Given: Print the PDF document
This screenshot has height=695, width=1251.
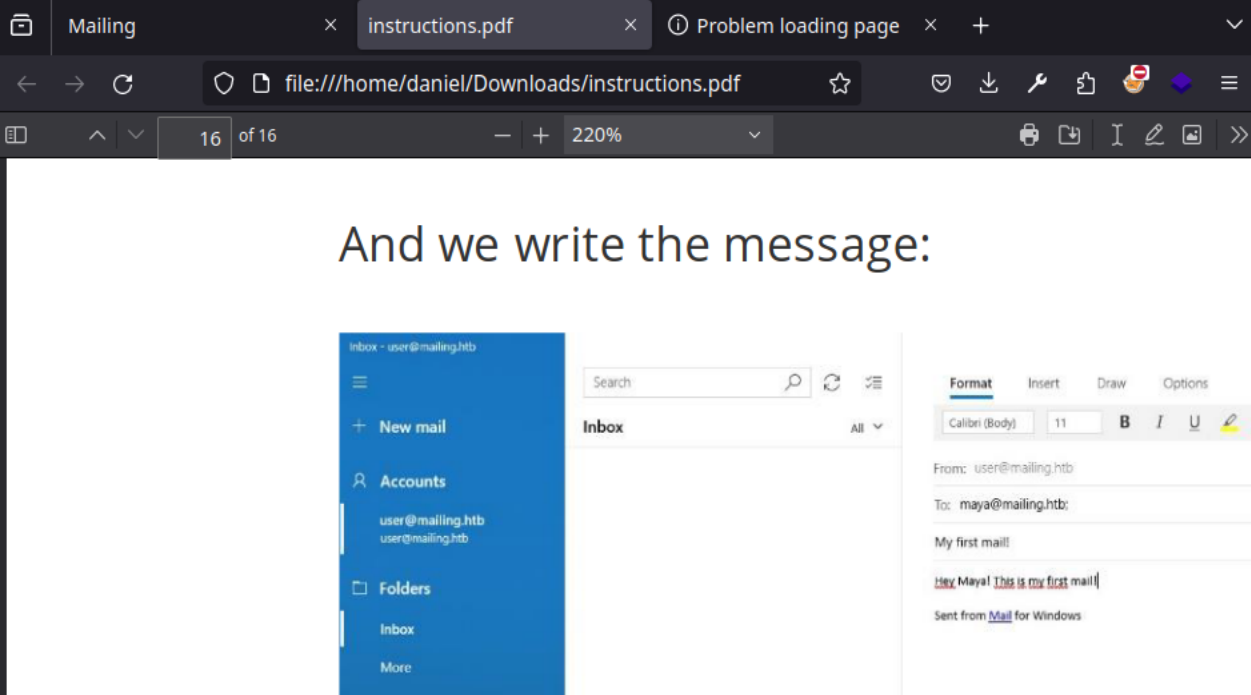Looking at the screenshot, I should 1029,135.
